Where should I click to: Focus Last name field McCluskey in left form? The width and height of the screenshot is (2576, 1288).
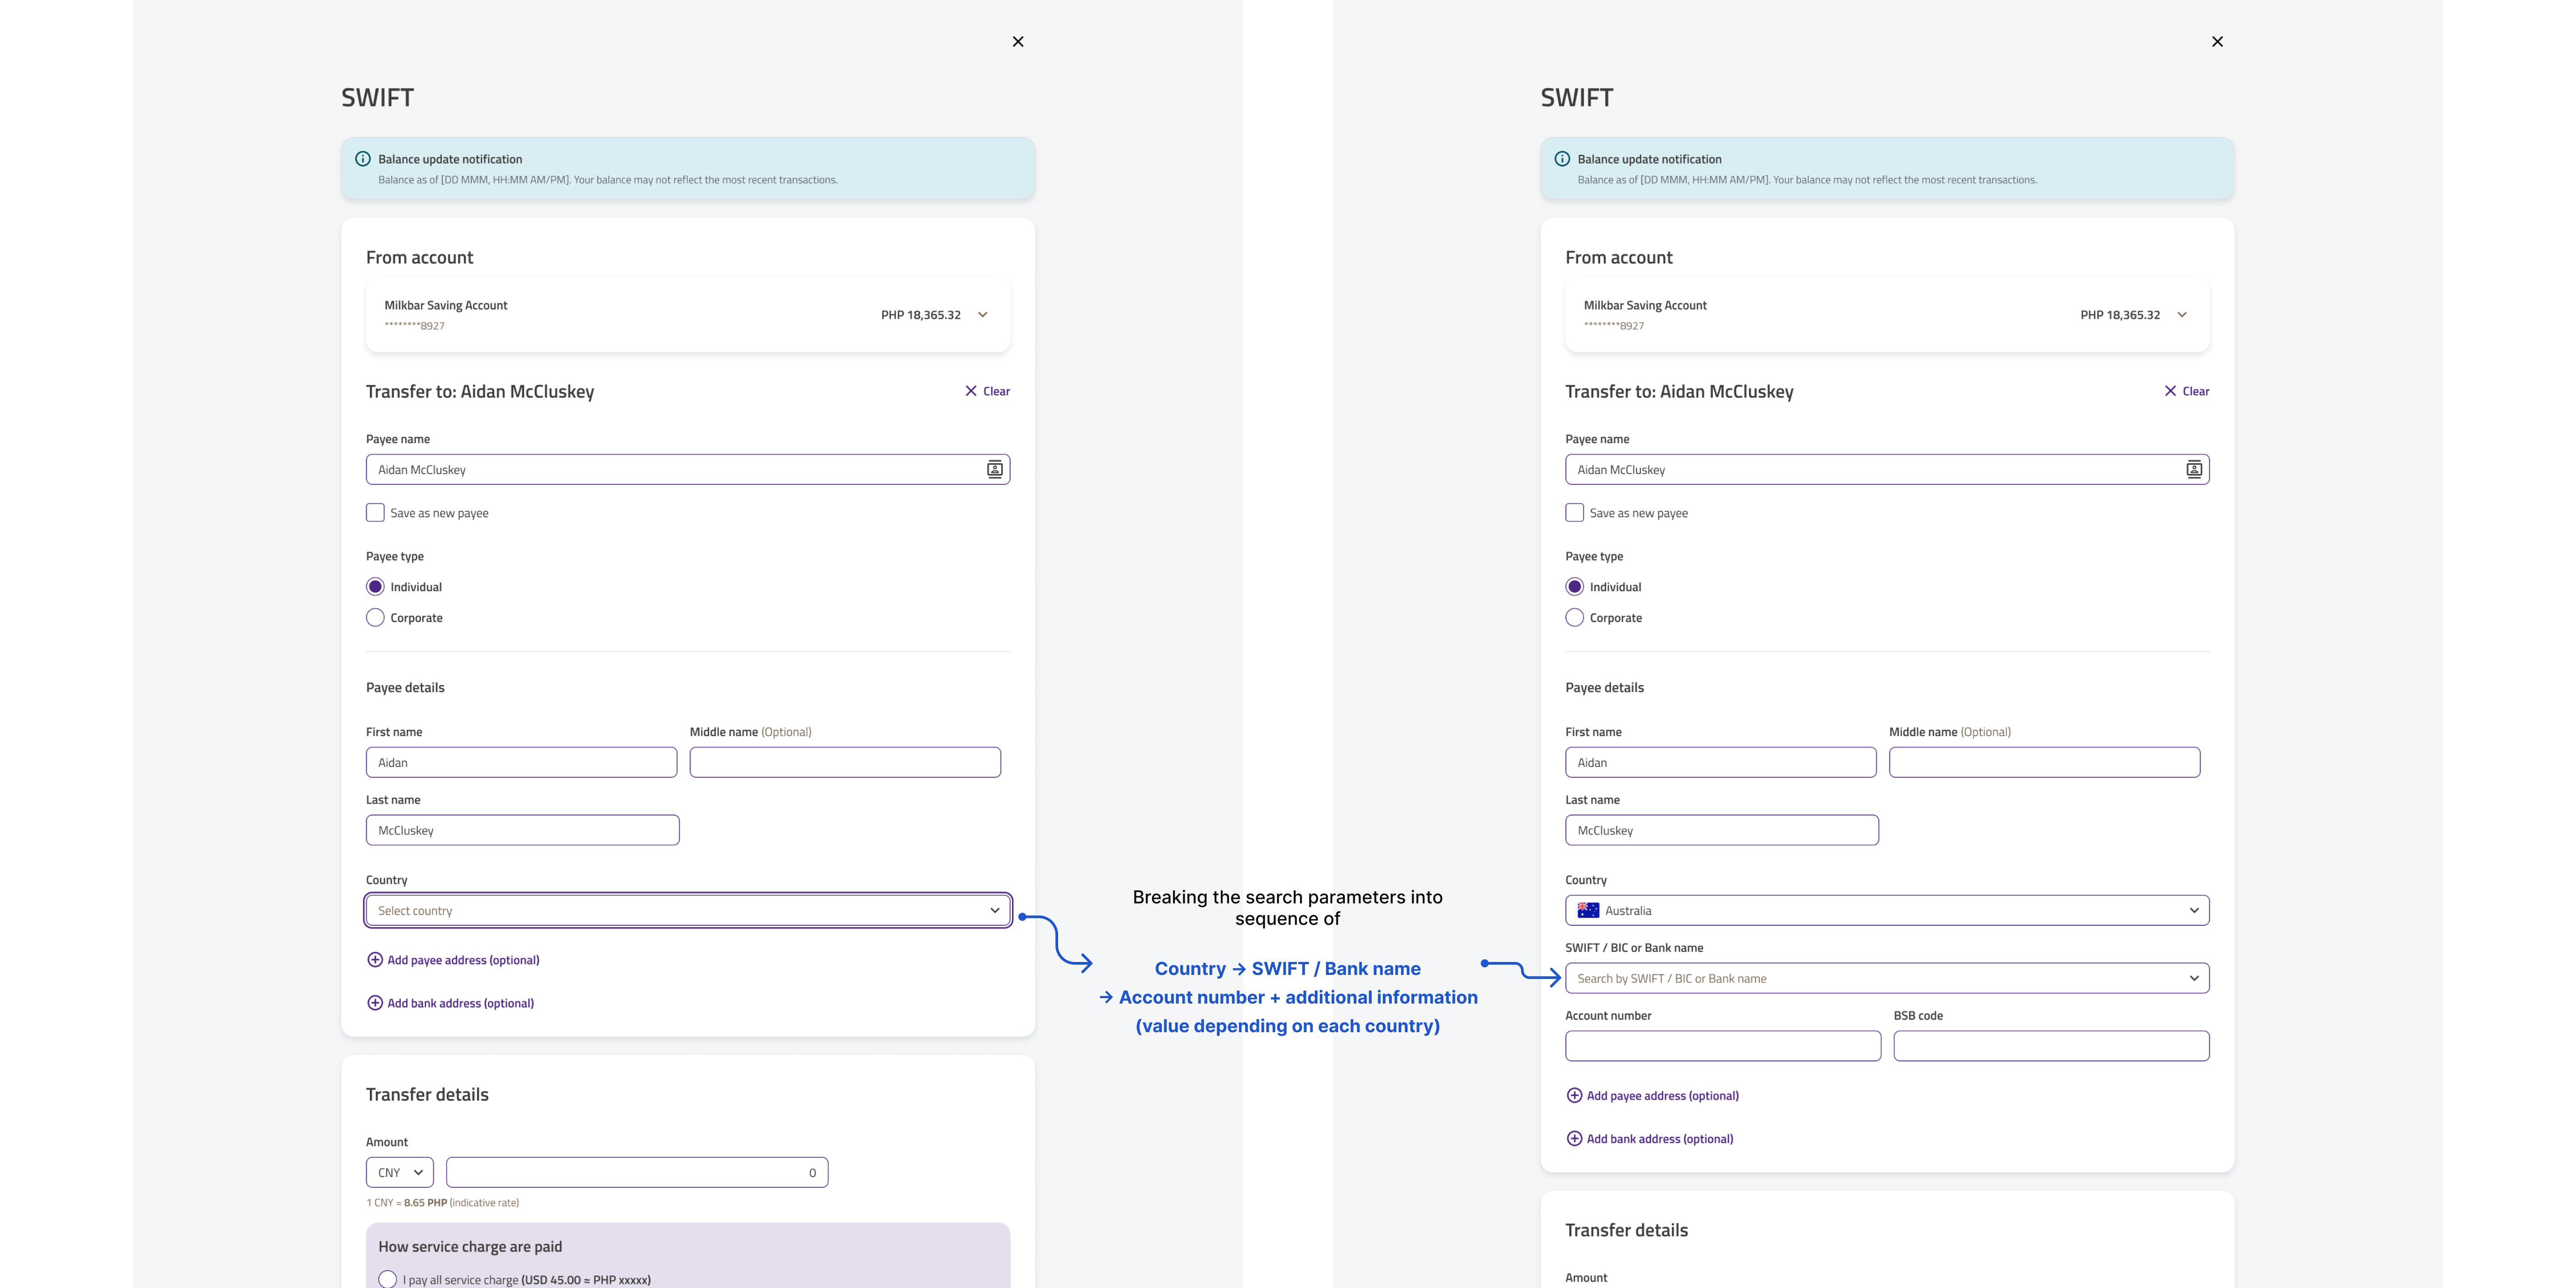click(x=522, y=831)
